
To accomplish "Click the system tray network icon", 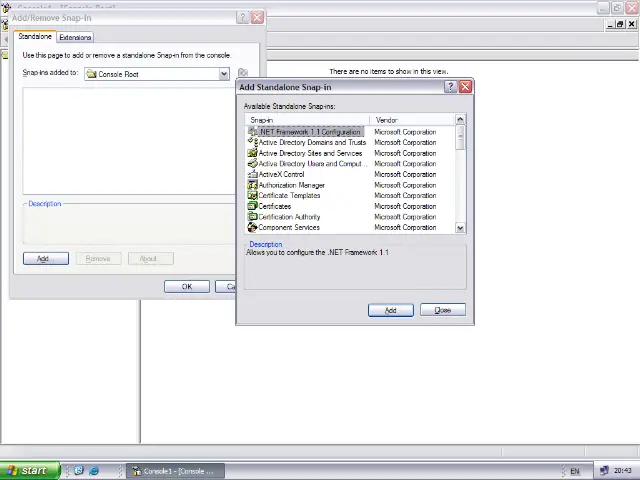I will tap(604, 471).
